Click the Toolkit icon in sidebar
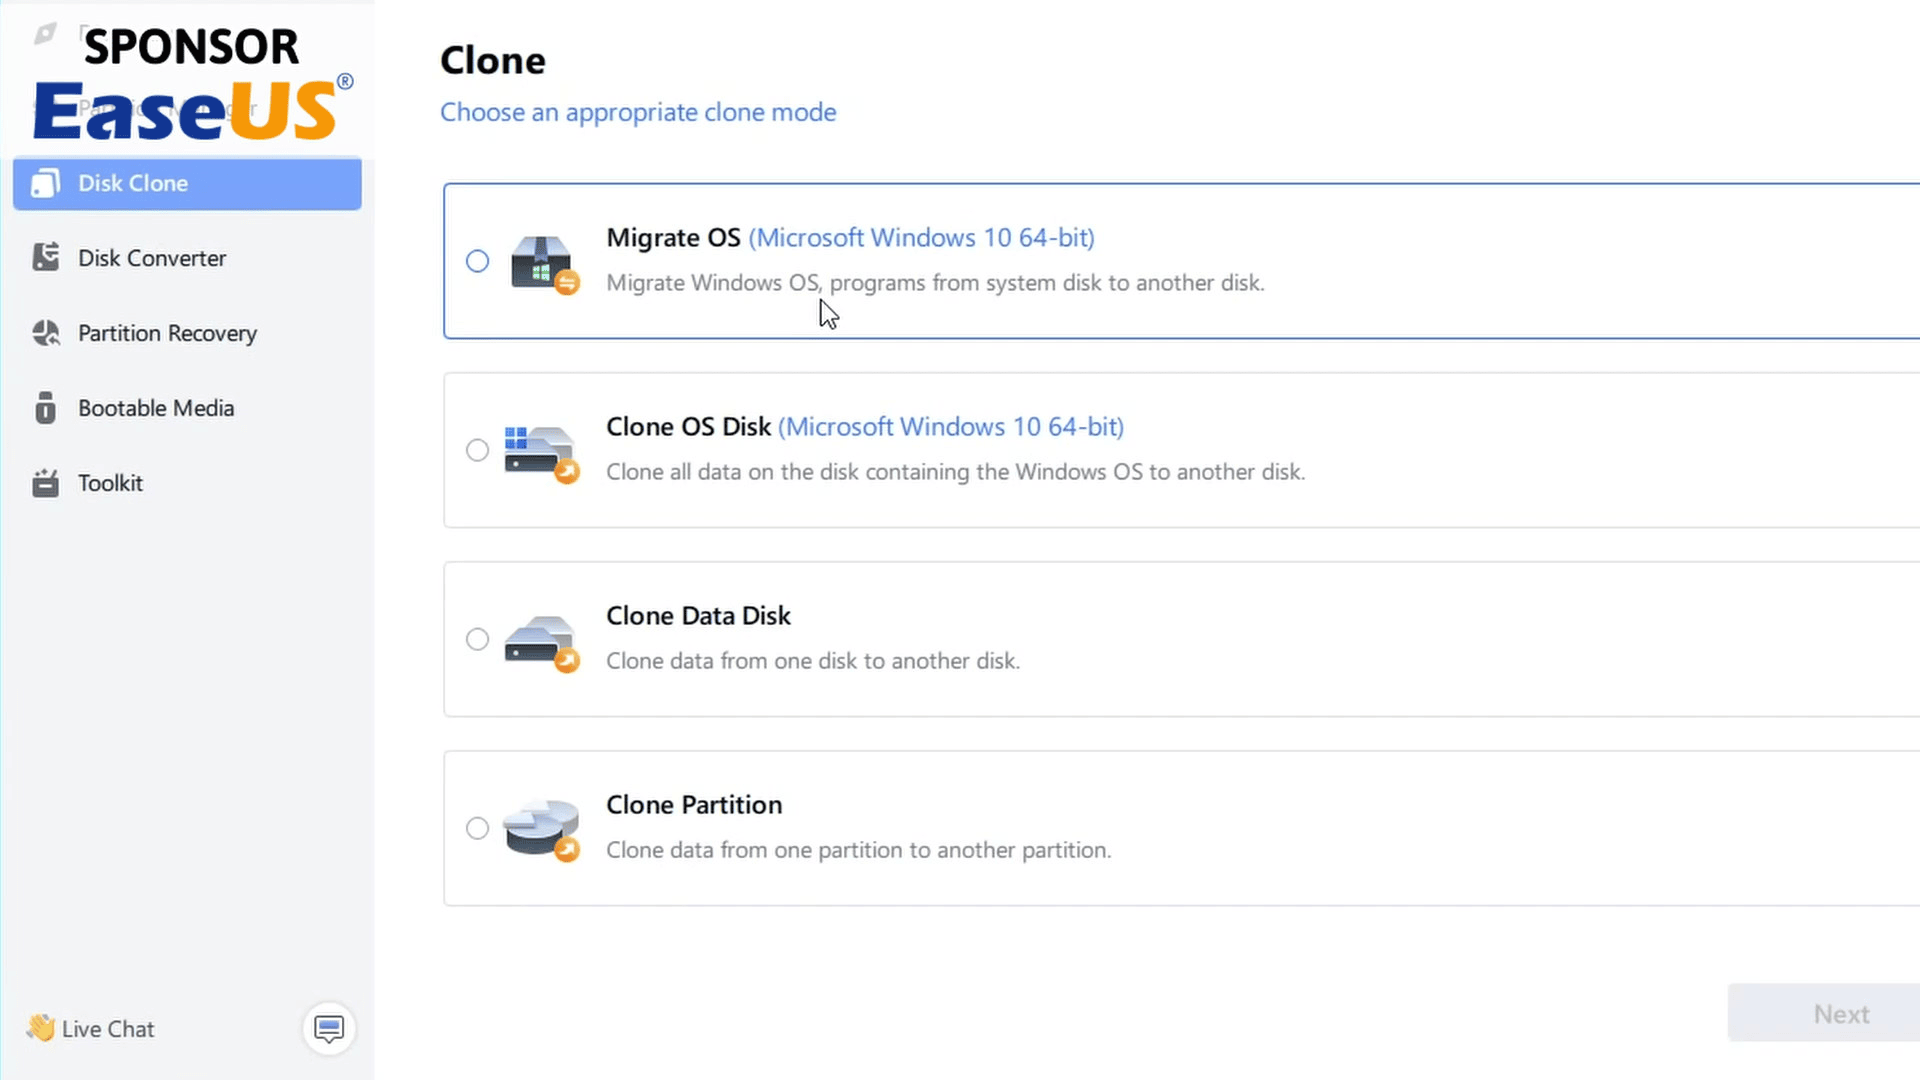 click(46, 483)
